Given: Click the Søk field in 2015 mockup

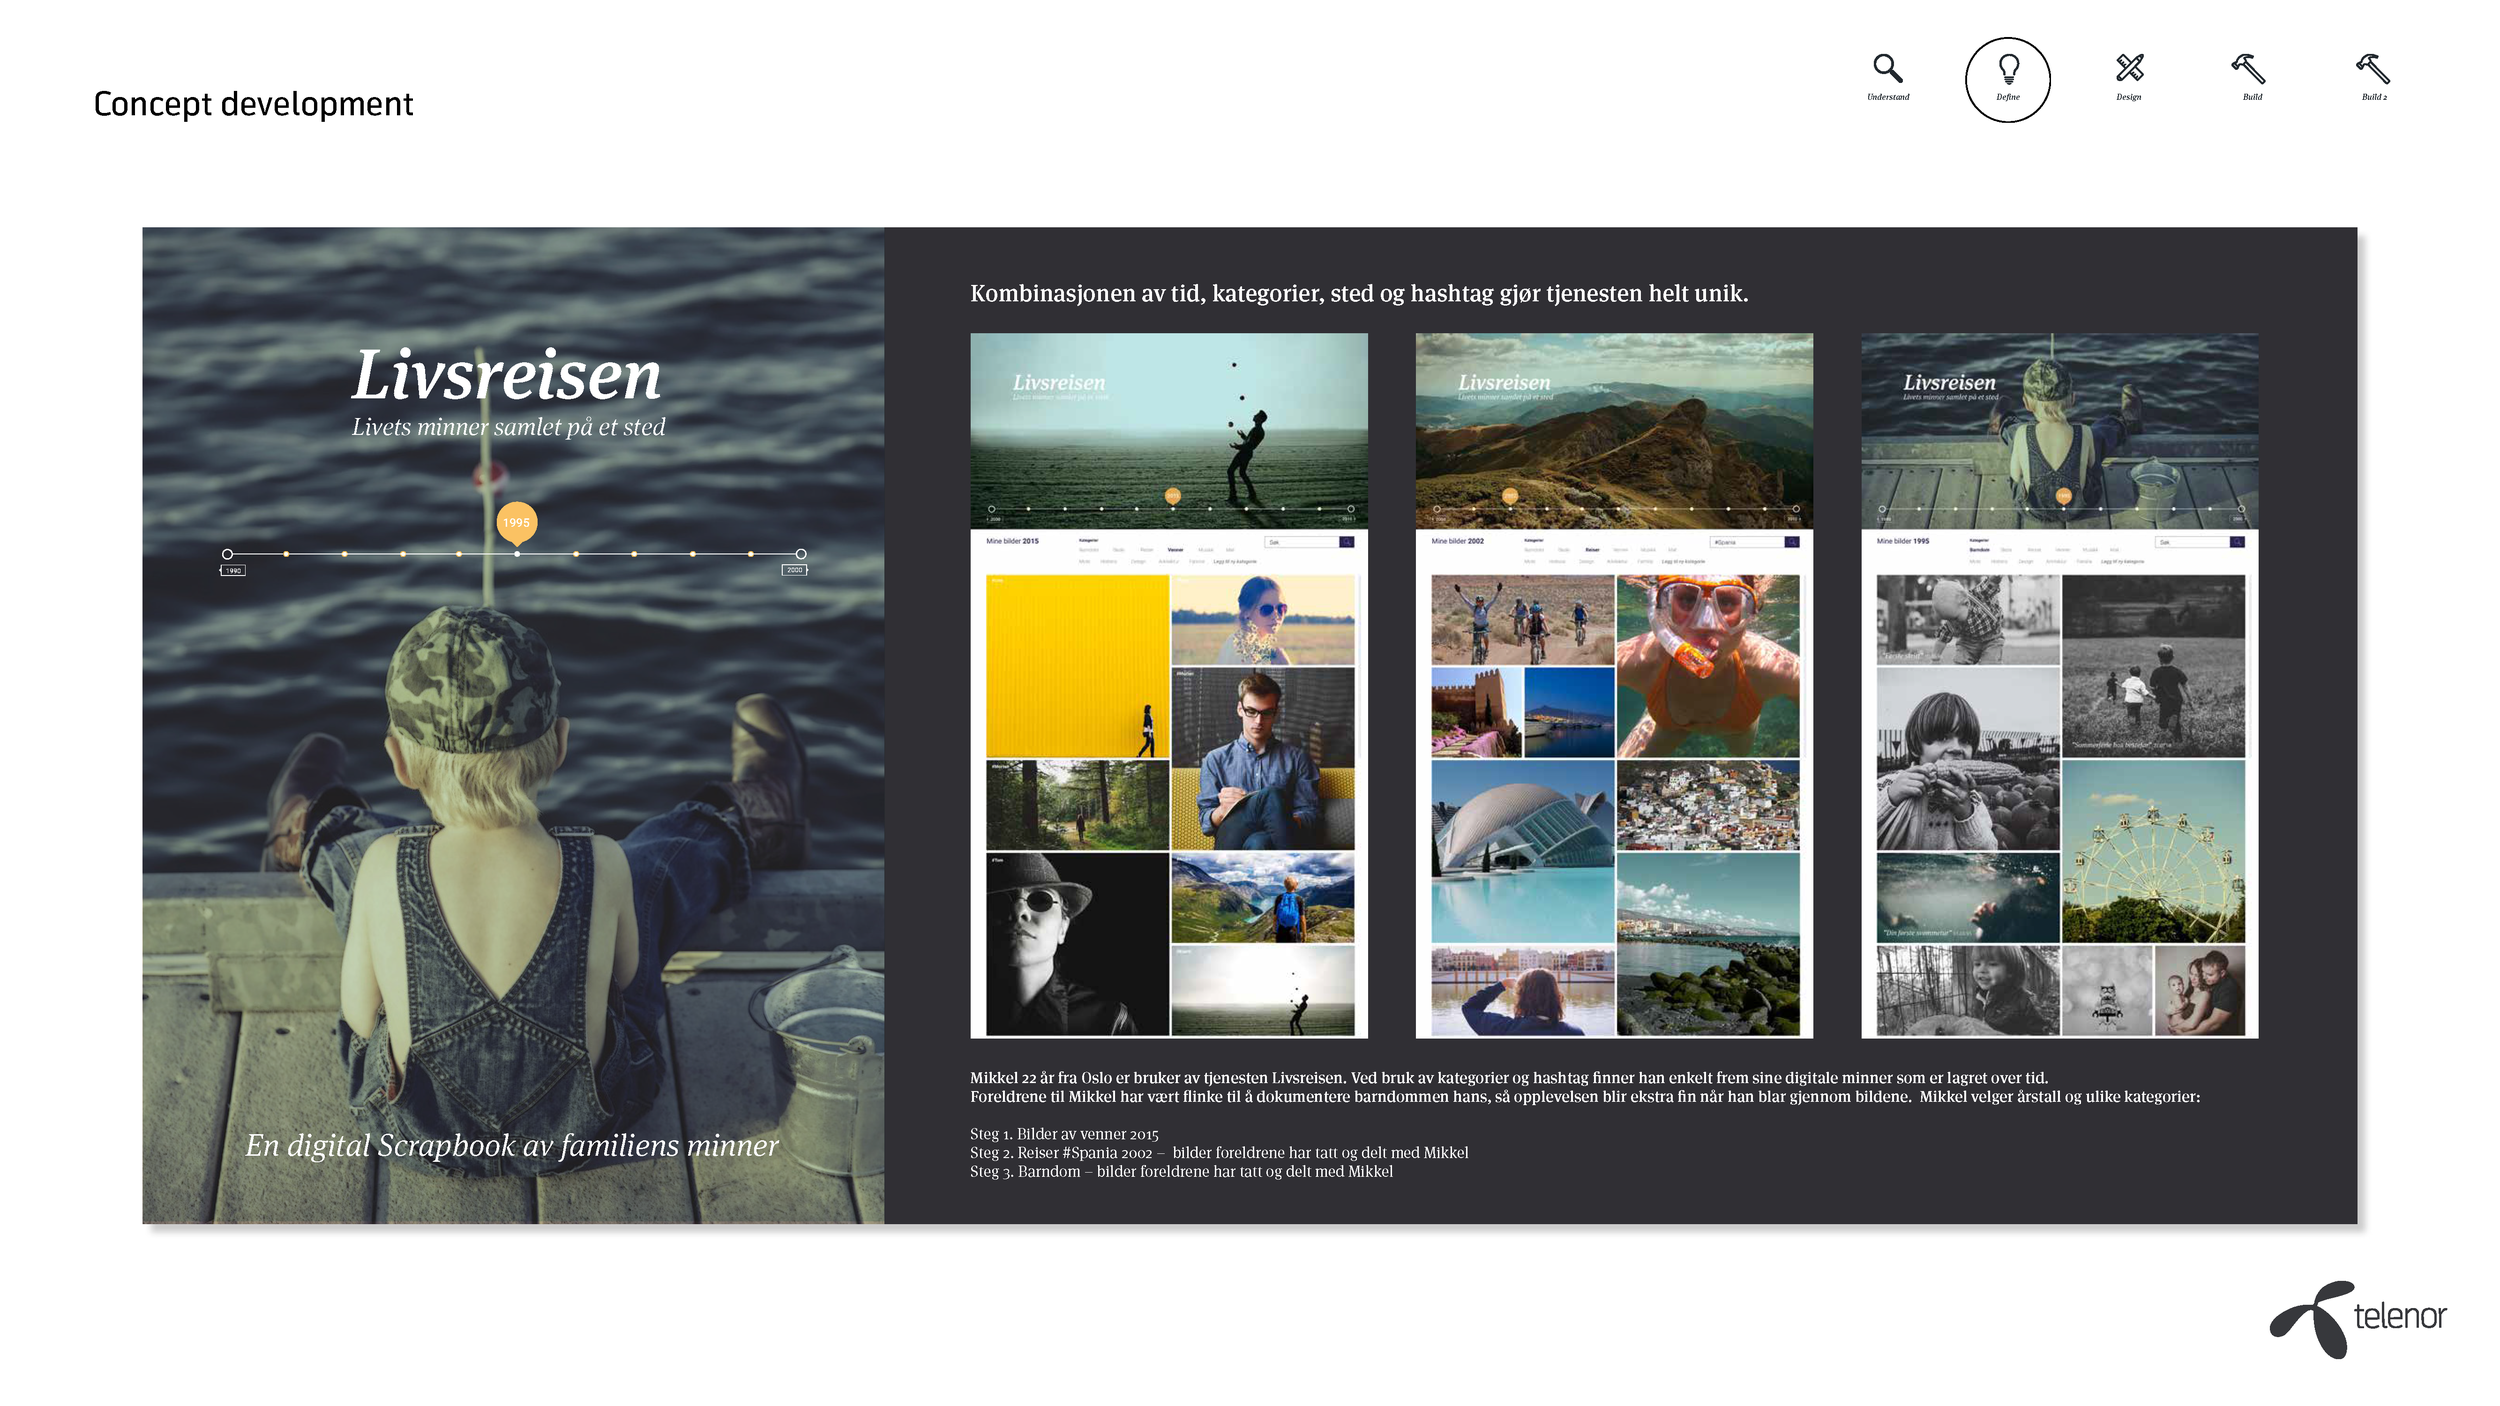Looking at the screenshot, I should click(x=1300, y=542).
